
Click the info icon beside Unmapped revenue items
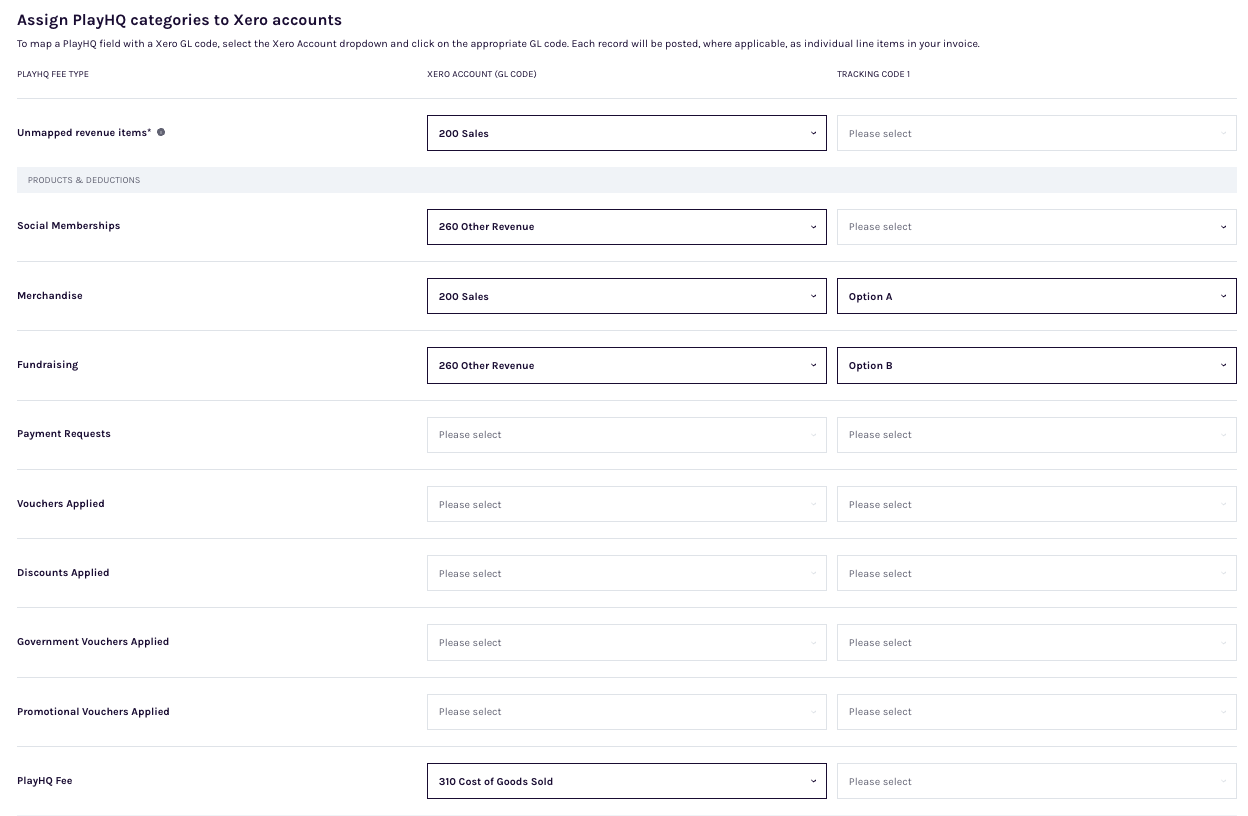click(x=161, y=132)
